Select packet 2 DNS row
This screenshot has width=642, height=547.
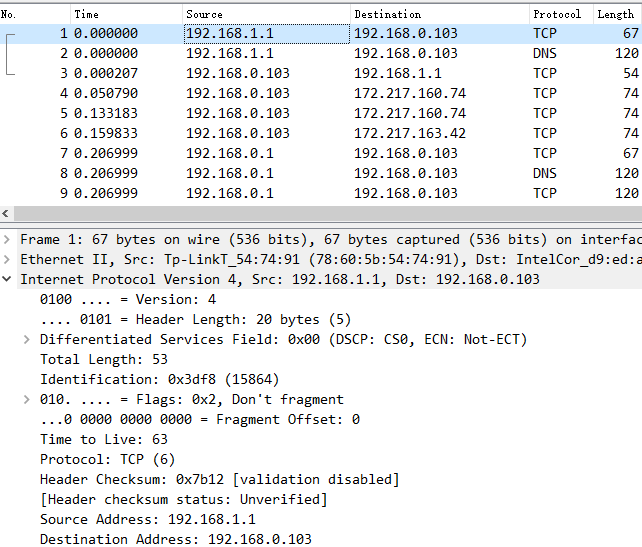[x=321, y=54]
